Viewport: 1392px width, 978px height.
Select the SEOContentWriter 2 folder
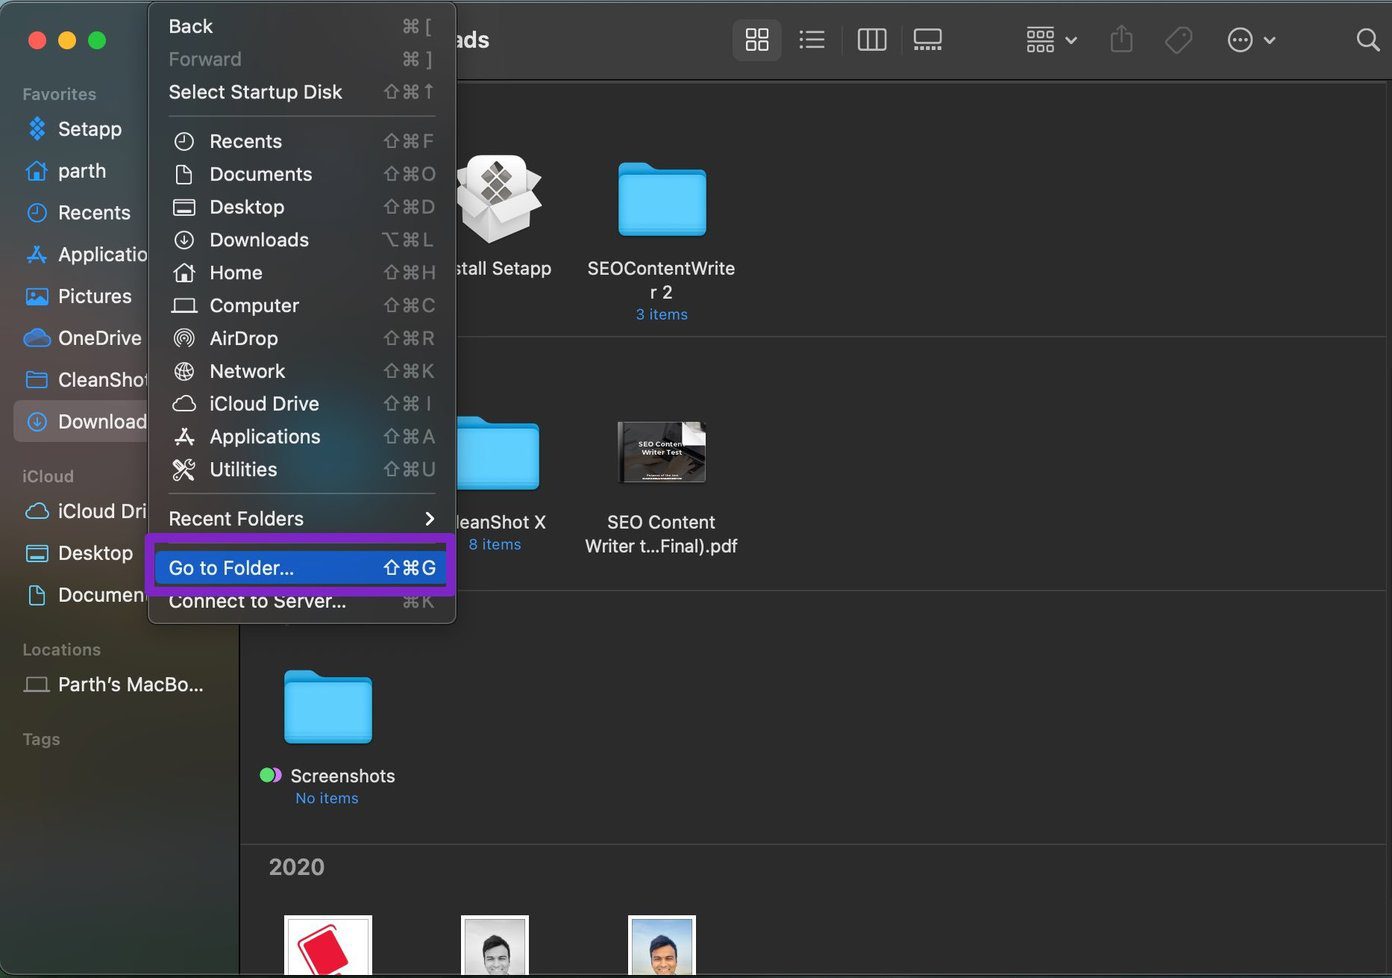tap(661, 199)
